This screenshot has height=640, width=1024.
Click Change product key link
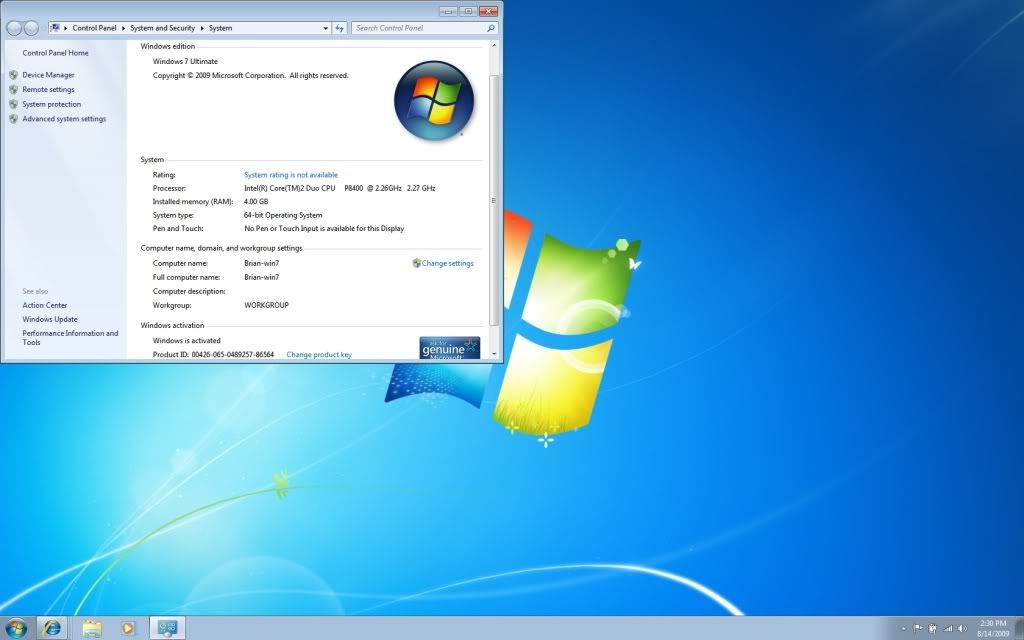(x=319, y=355)
